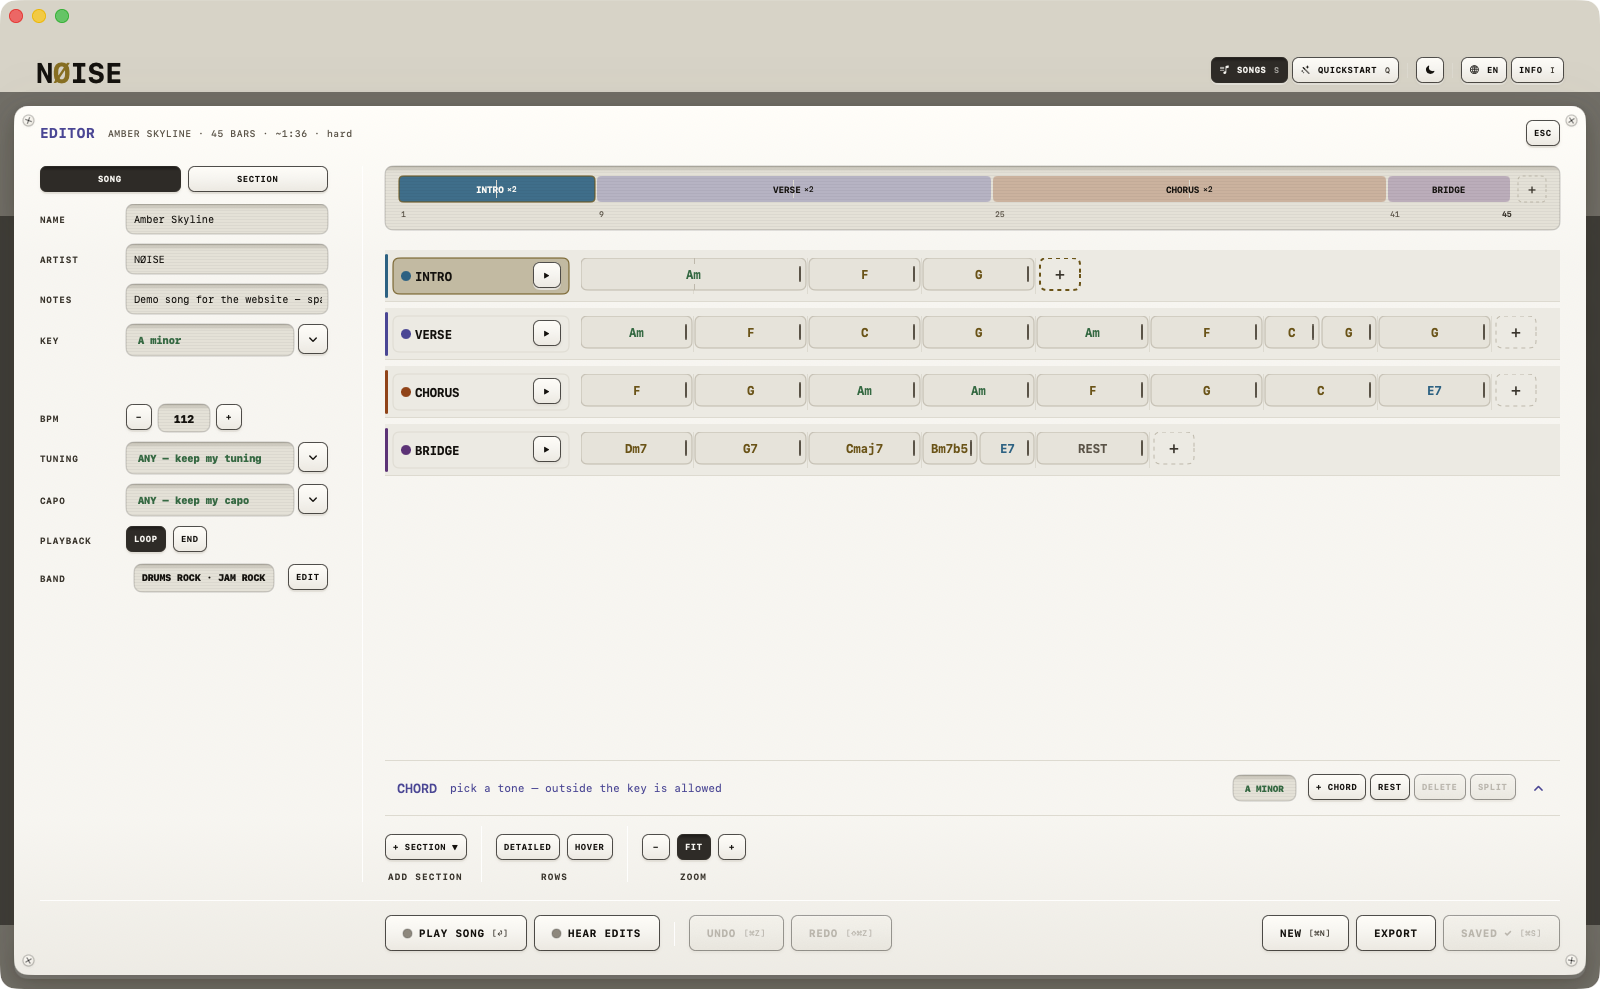Click the song name input field

[x=227, y=219]
